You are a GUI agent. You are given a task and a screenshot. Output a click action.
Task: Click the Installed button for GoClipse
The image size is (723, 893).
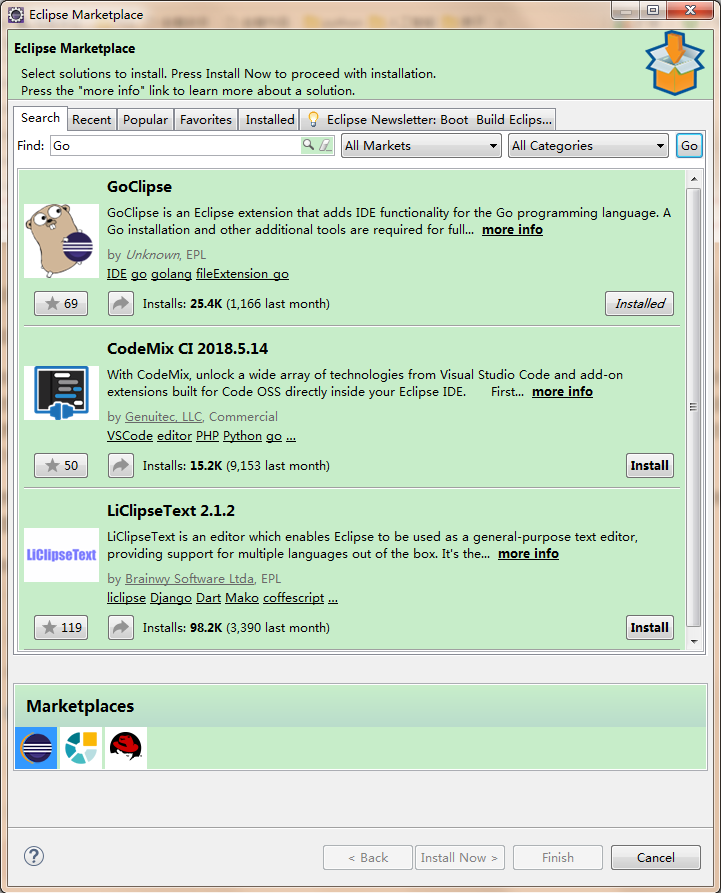(639, 304)
